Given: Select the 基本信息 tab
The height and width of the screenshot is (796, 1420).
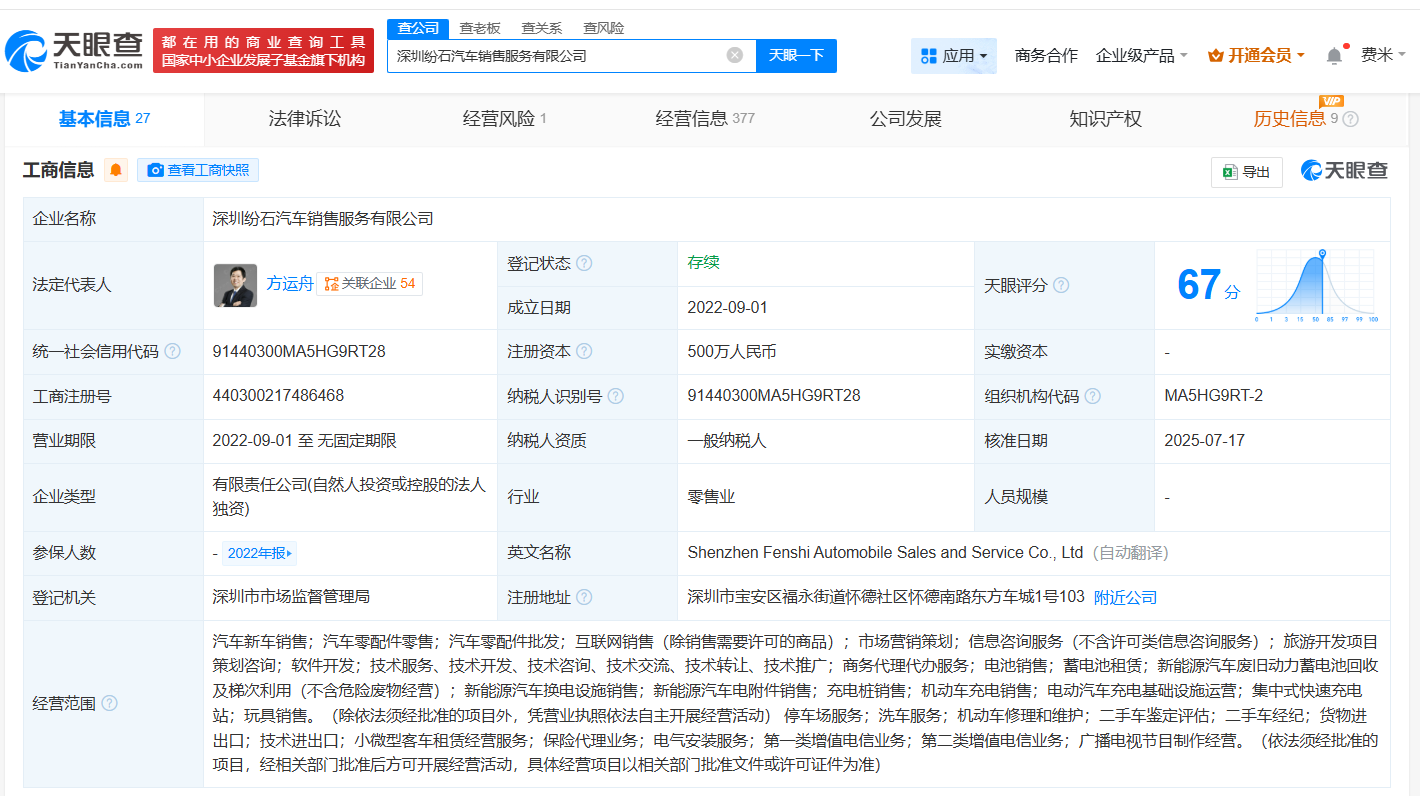Looking at the screenshot, I should pos(104,119).
